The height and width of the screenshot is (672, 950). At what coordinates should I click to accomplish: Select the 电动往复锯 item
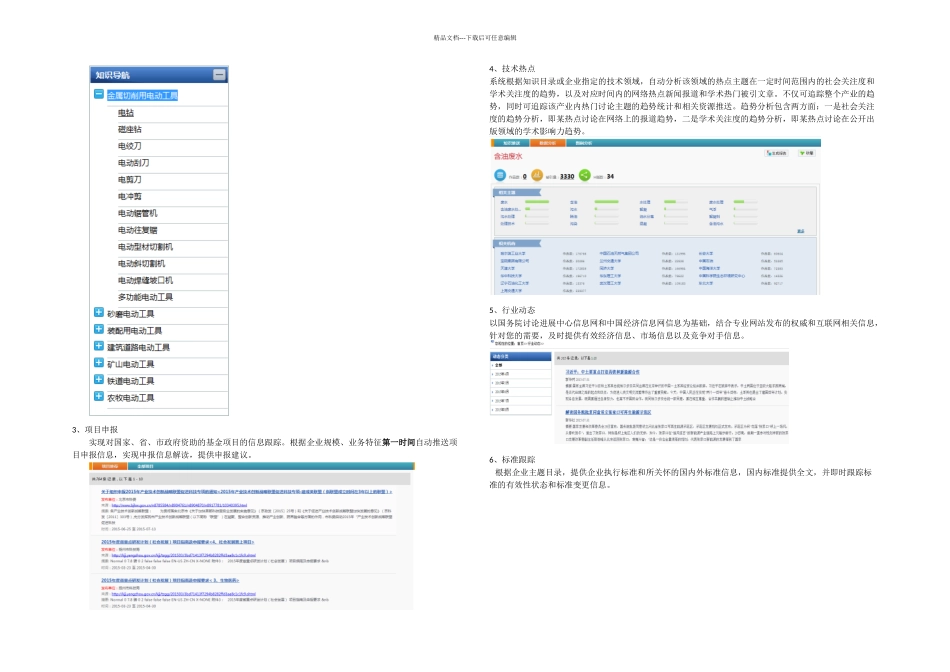coord(138,230)
